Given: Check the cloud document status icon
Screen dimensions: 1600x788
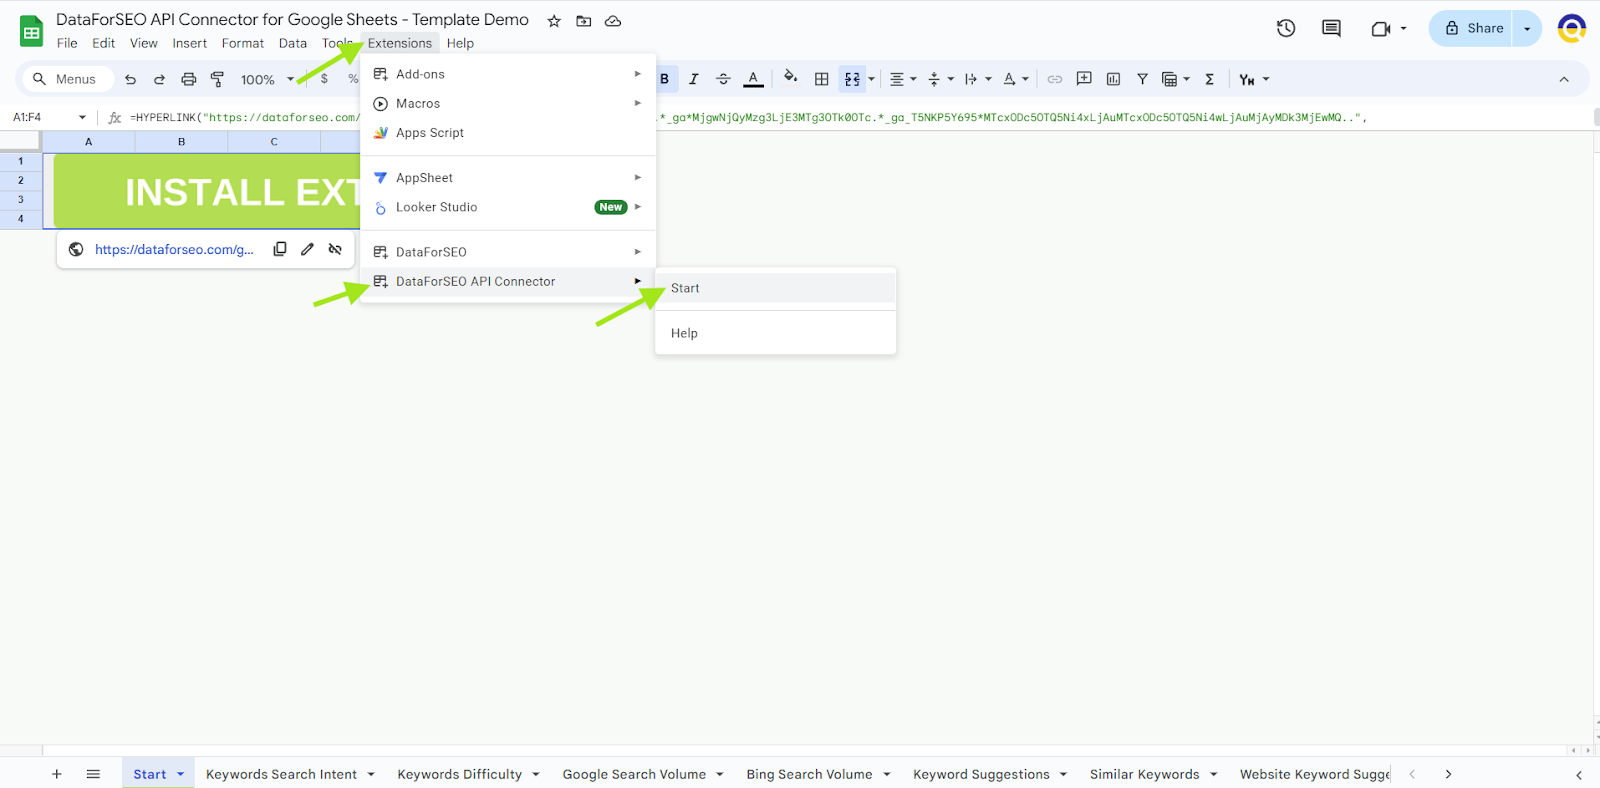Looking at the screenshot, I should click(x=613, y=21).
